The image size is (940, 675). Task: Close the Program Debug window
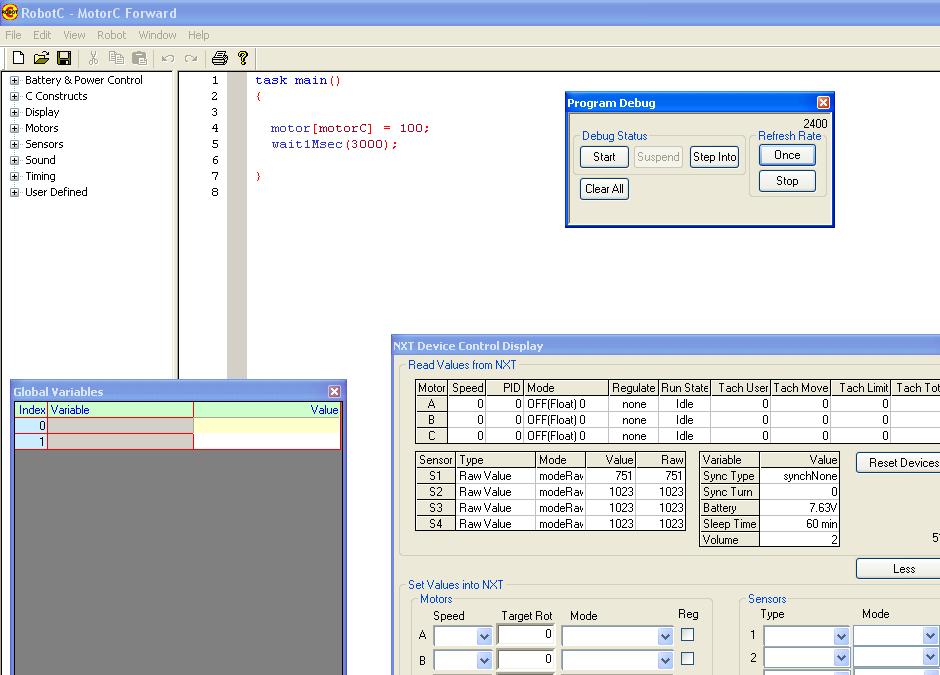click(824, 103)
